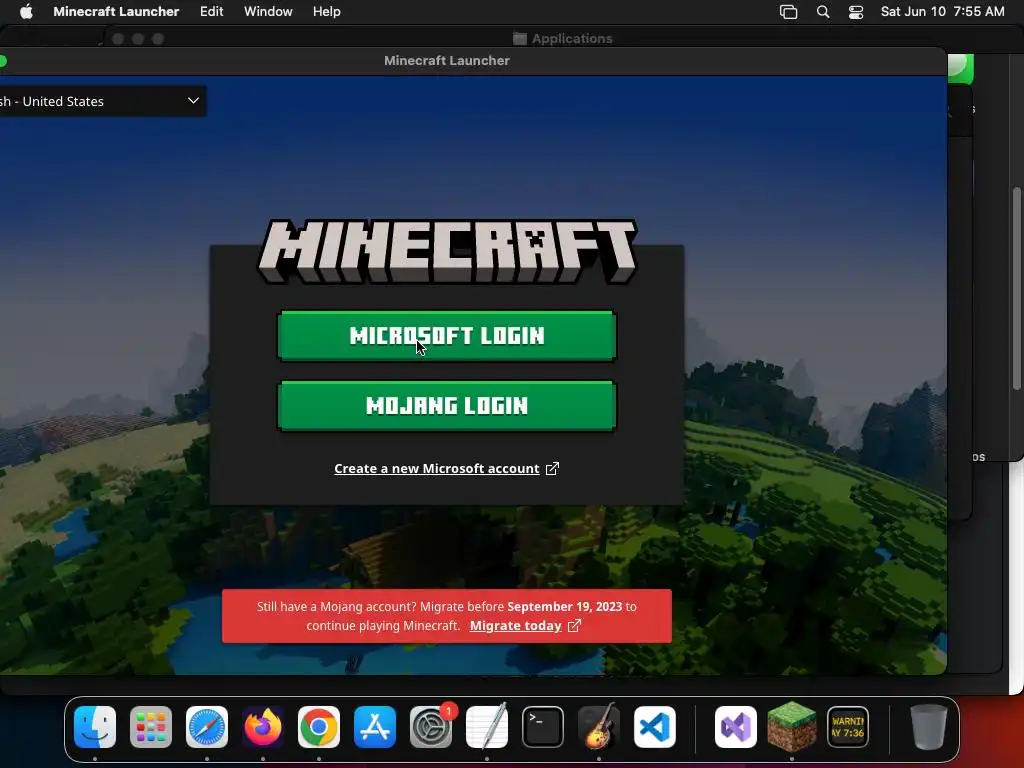Click the date and time in menu bar

coord(942,12)
